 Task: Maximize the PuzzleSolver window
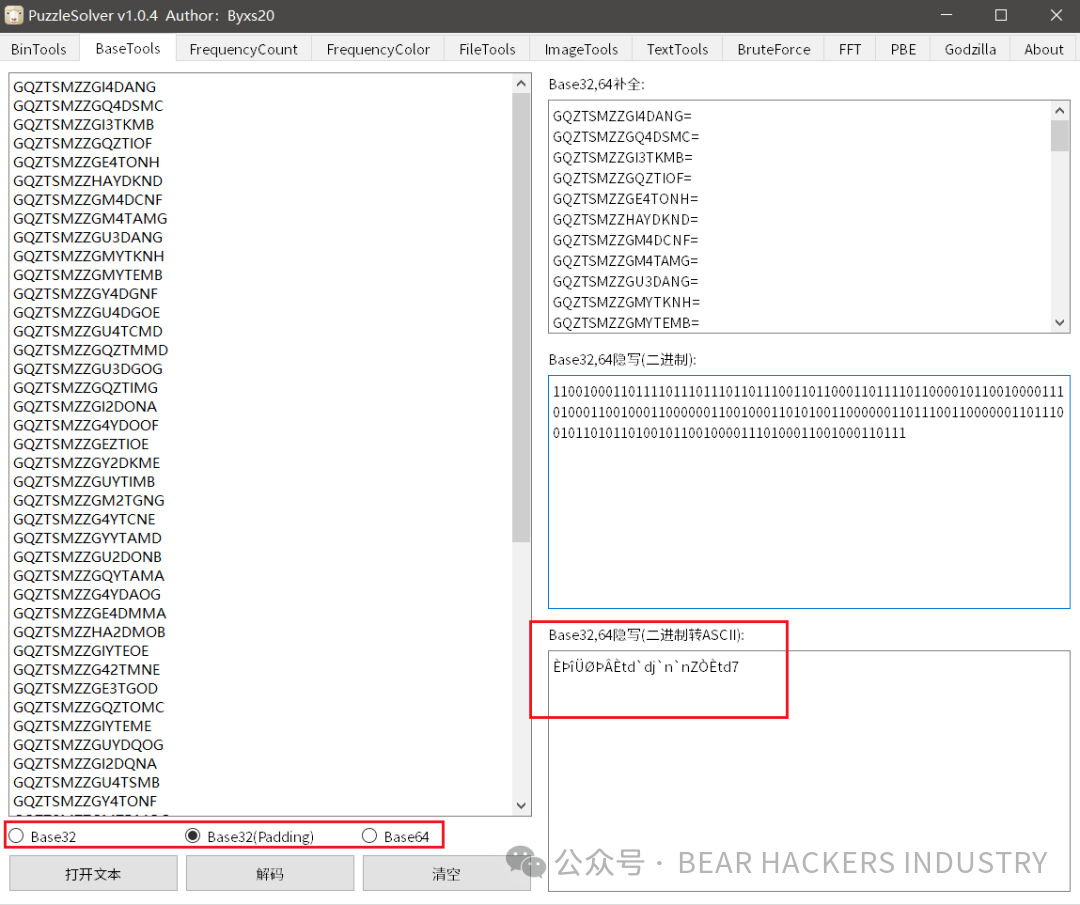coord(1001,15)
